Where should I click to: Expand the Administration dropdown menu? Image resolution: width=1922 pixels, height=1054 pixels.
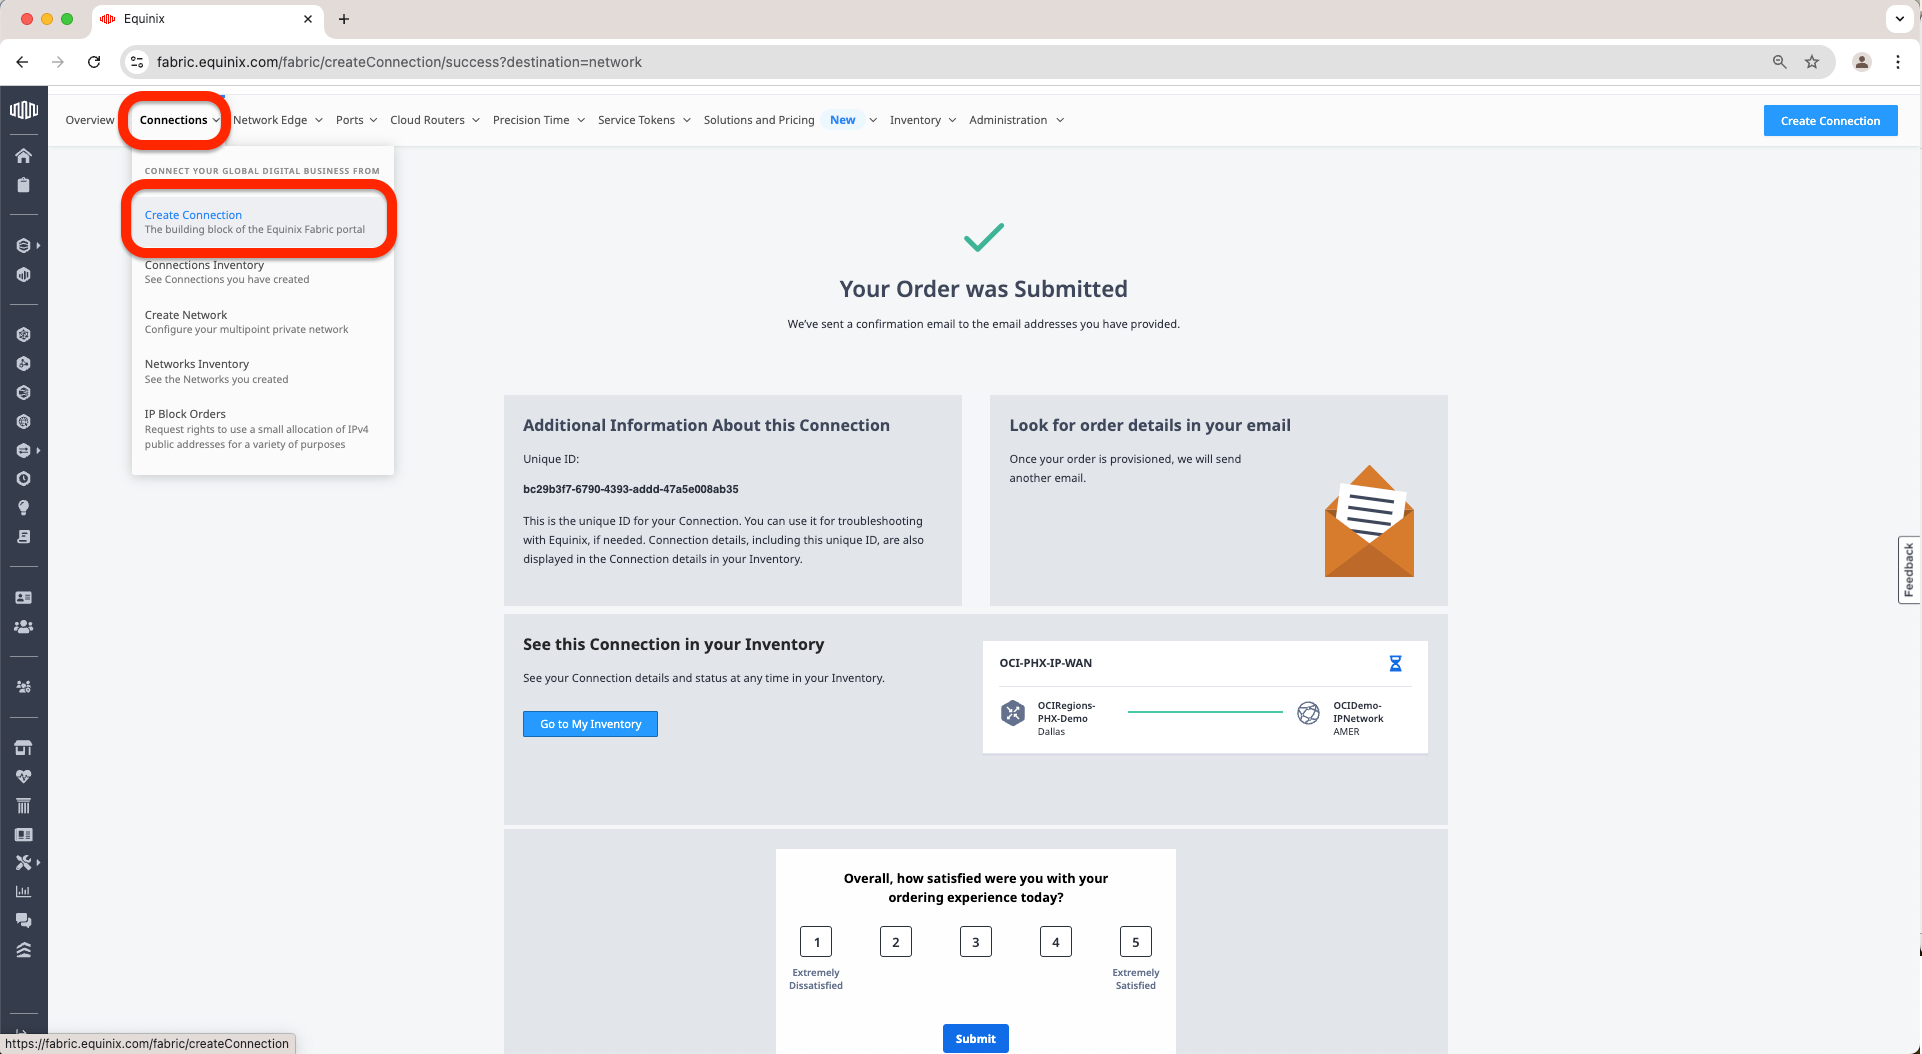[1016, 120]
